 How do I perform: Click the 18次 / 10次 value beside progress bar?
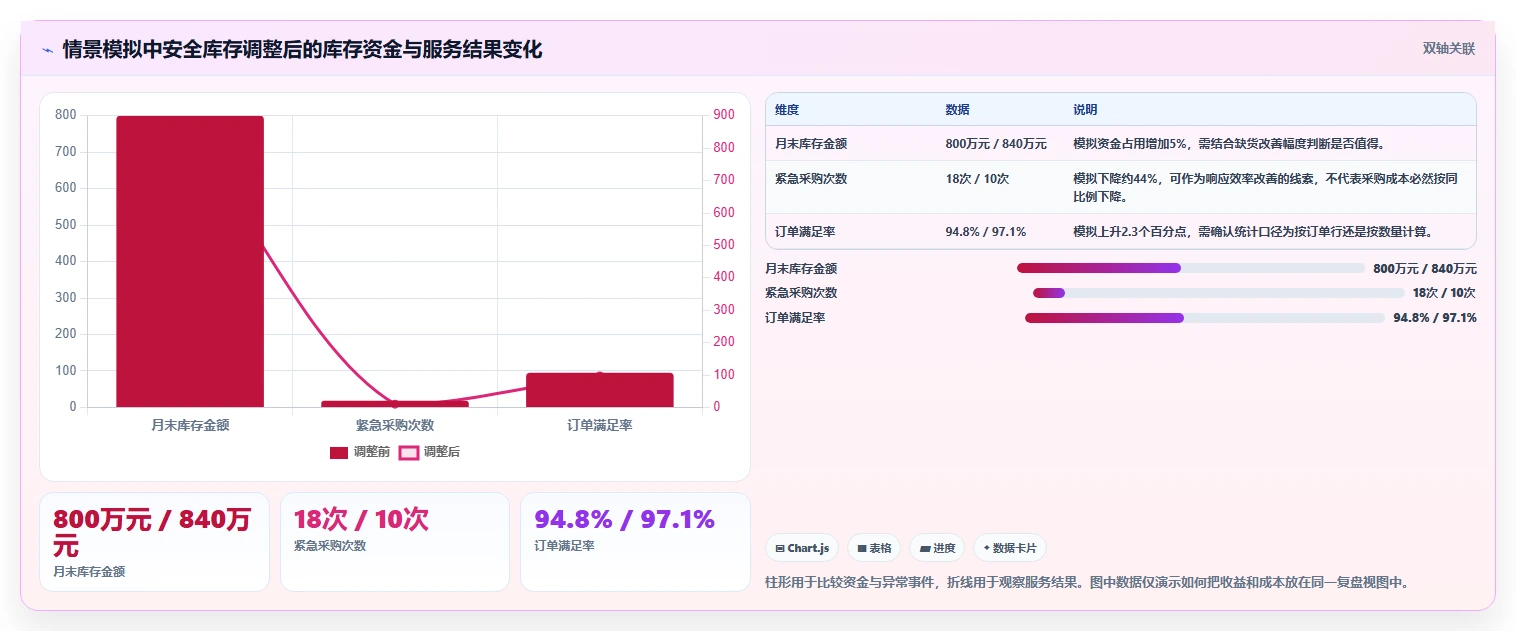(1444, 293)
